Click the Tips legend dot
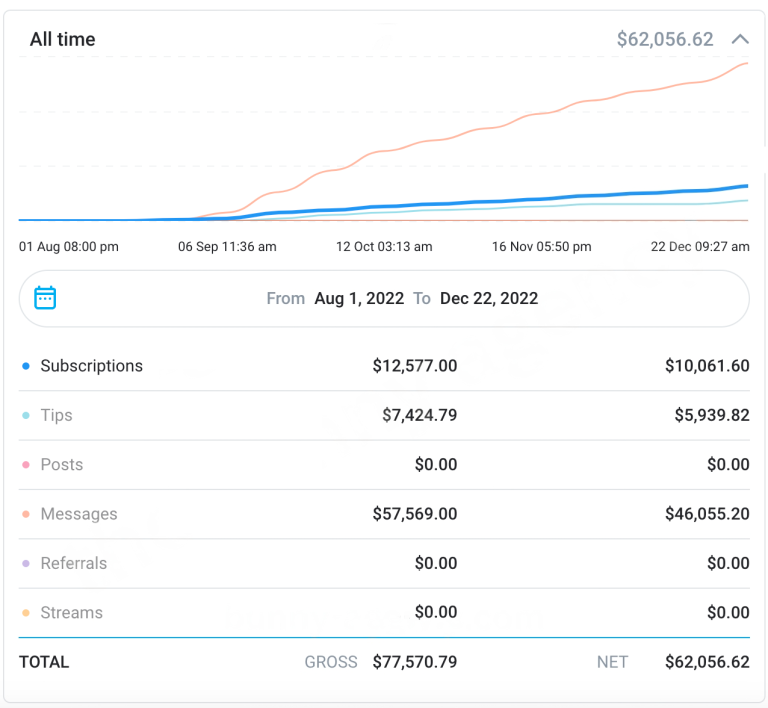768x708 pixels. coord(26,415)
